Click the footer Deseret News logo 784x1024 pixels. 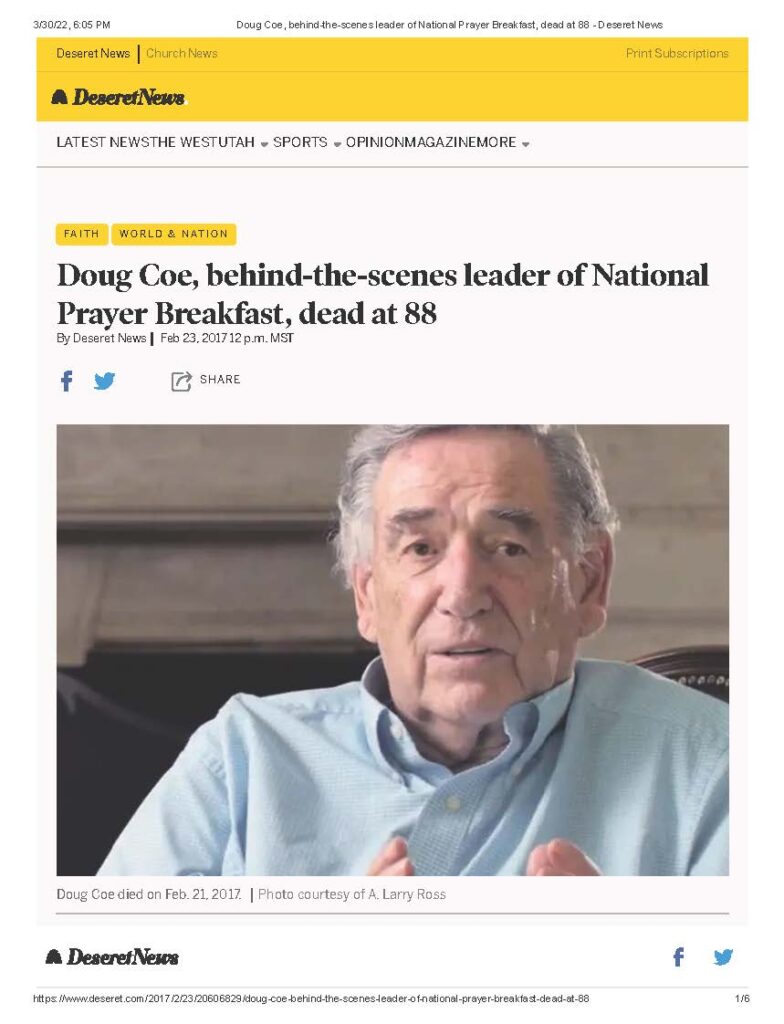[112, 957]
